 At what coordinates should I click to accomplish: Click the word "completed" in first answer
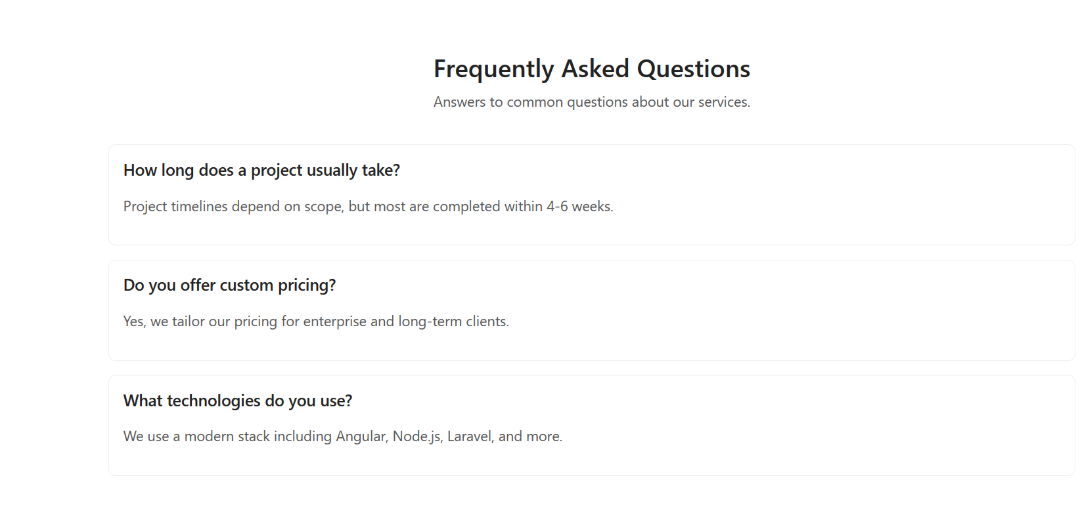pyautogui.click(x=466, y=206)
